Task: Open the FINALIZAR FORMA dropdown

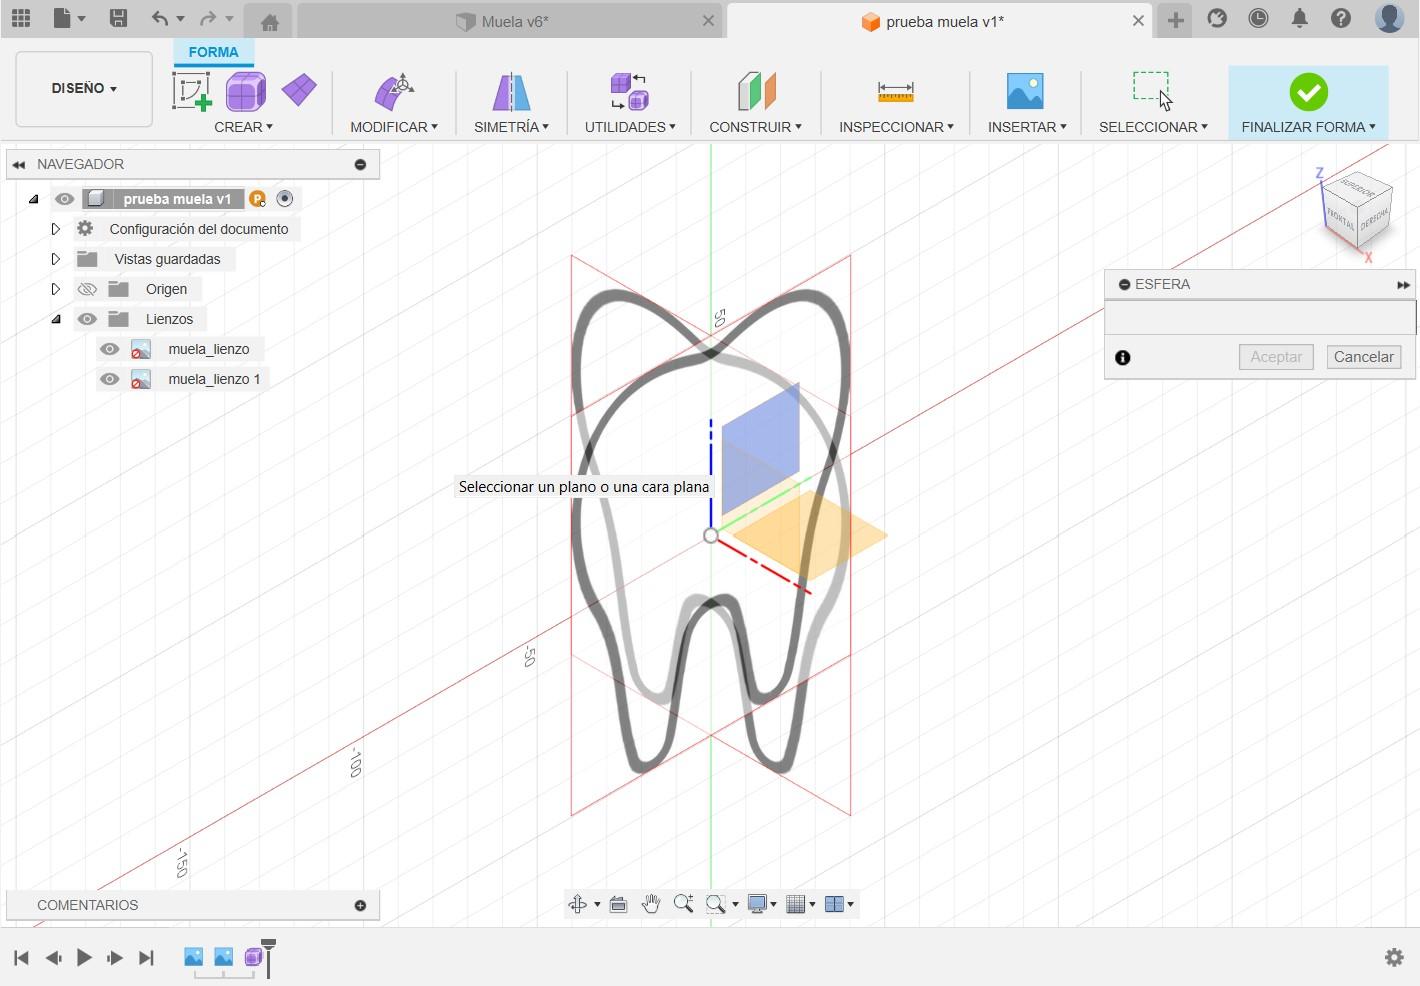Action: pyautogui.click(x=1308, y=127)
